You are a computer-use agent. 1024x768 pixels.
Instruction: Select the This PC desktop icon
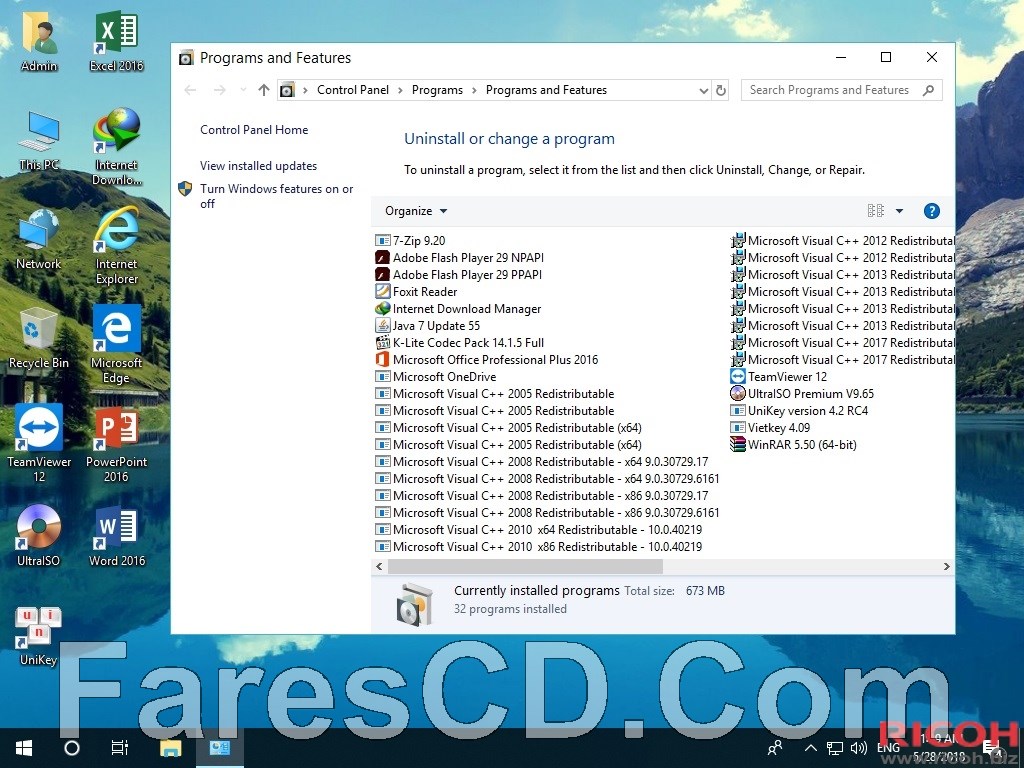[39, 140]
